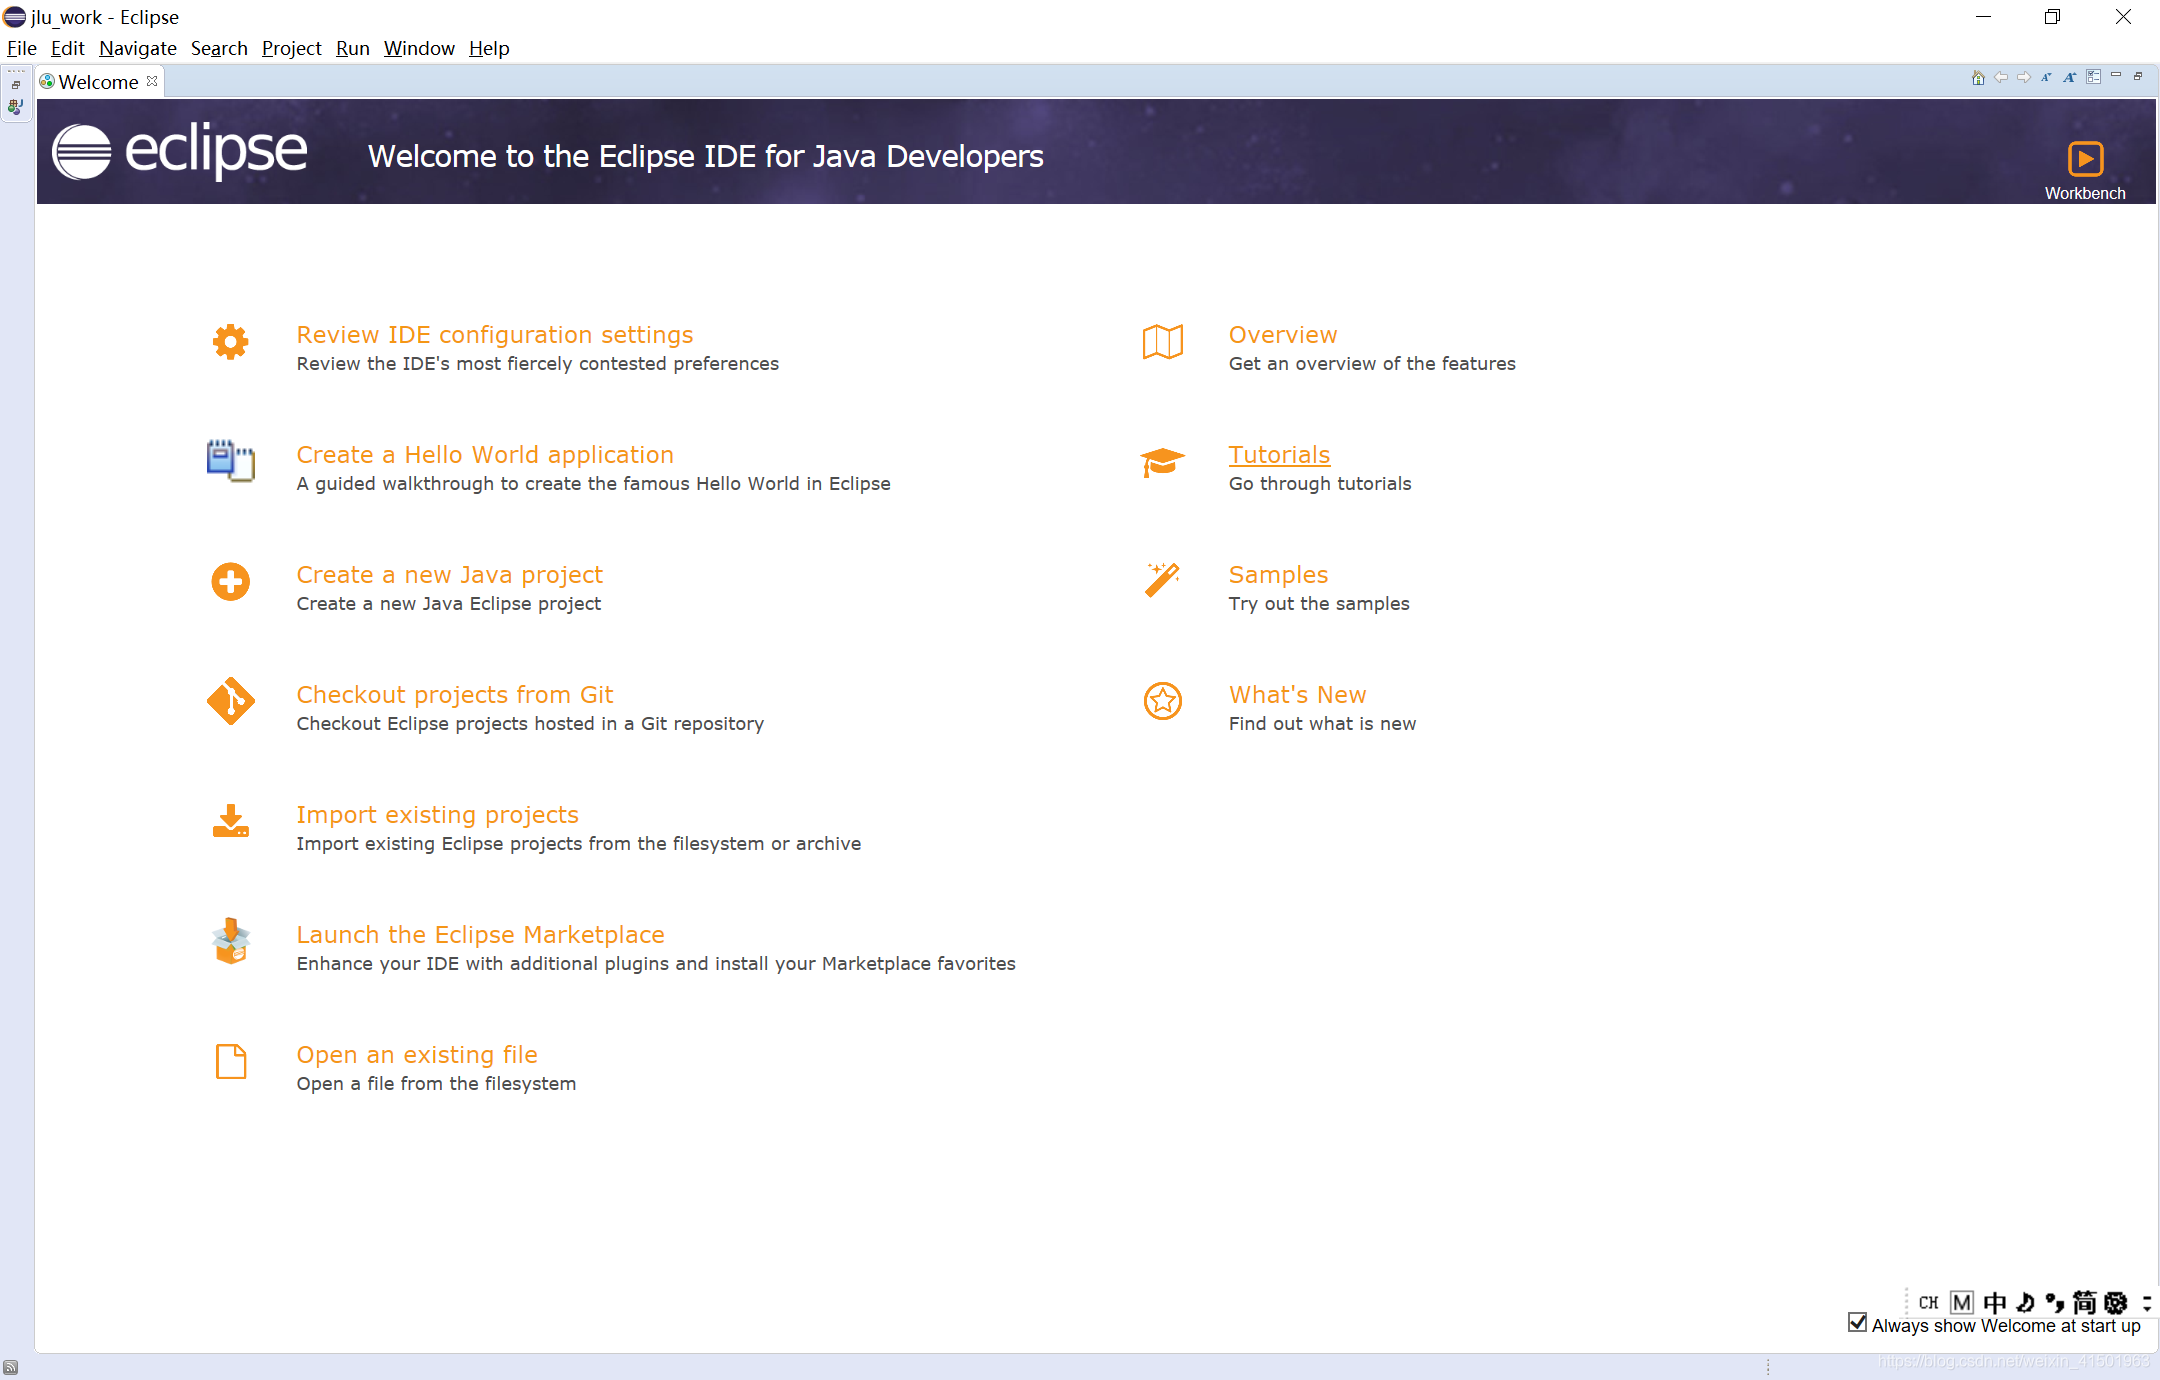Open the What's New link
This screenshot has height=1380, width=2160.
coord(1297,694)
